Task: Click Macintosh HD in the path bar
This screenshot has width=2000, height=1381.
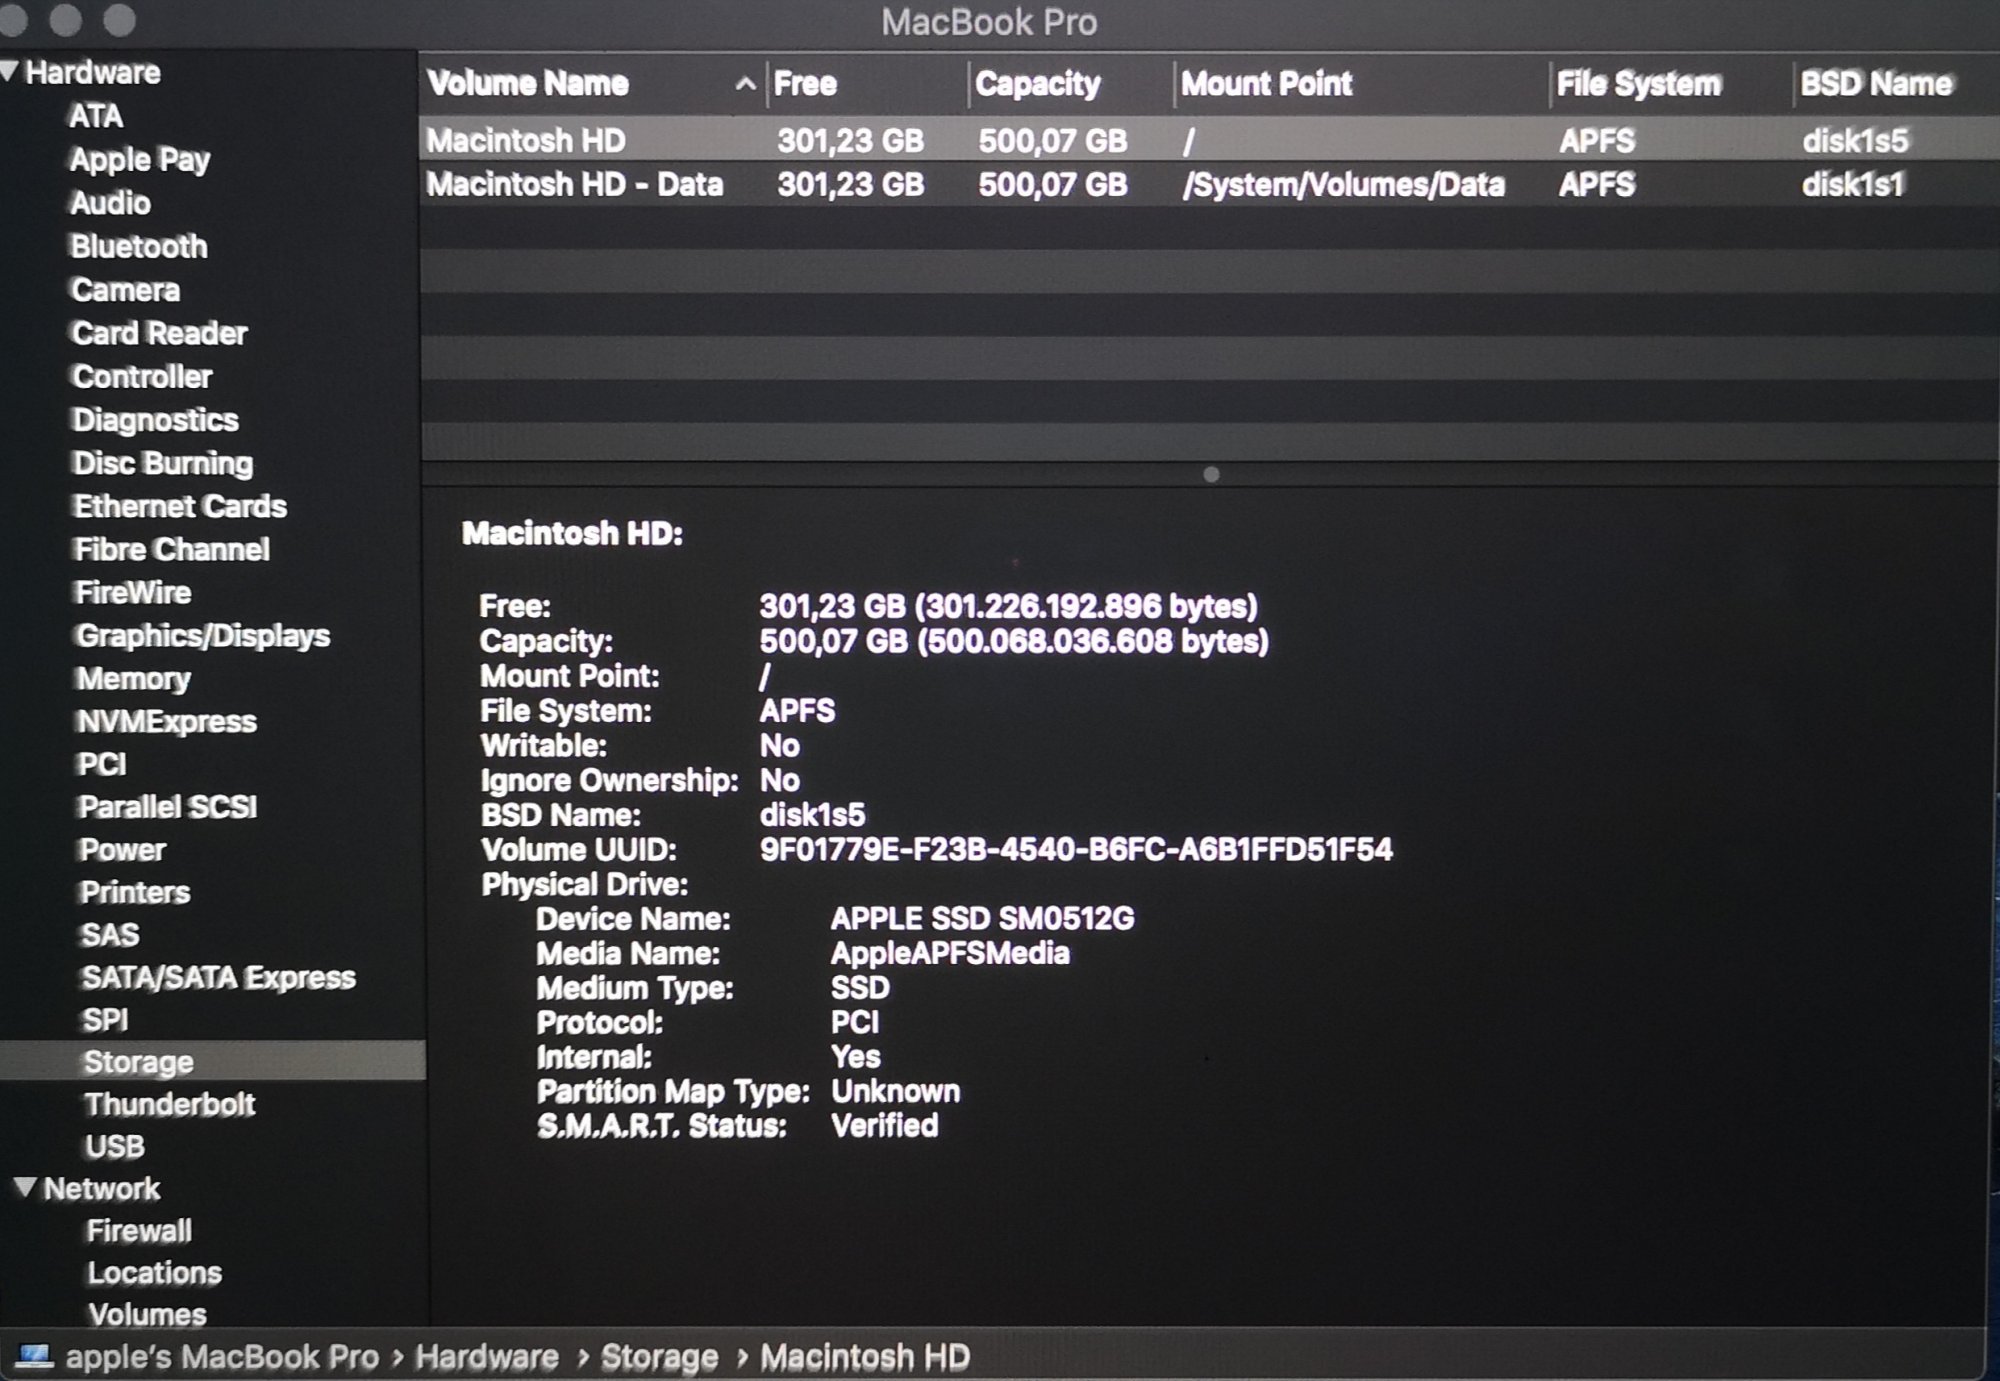Action: [865, 1356]
